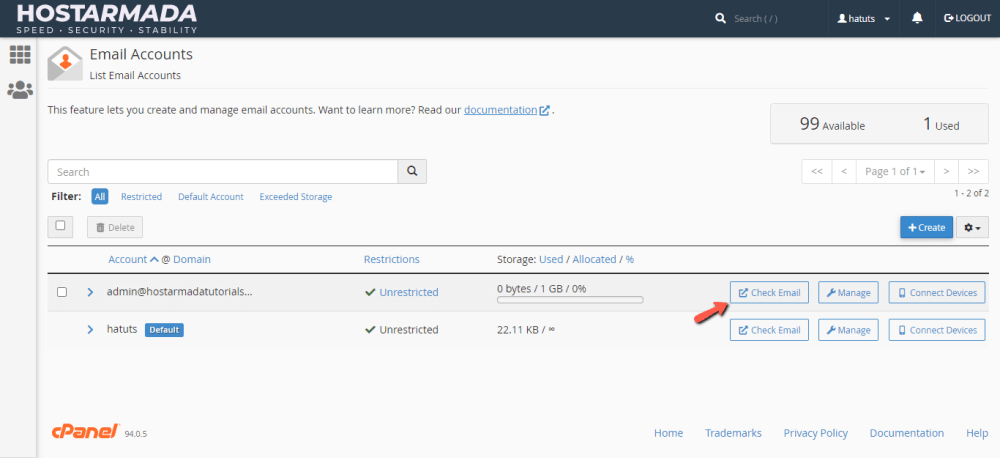Open the gear settings dropdown near Create

pos(973,227)
